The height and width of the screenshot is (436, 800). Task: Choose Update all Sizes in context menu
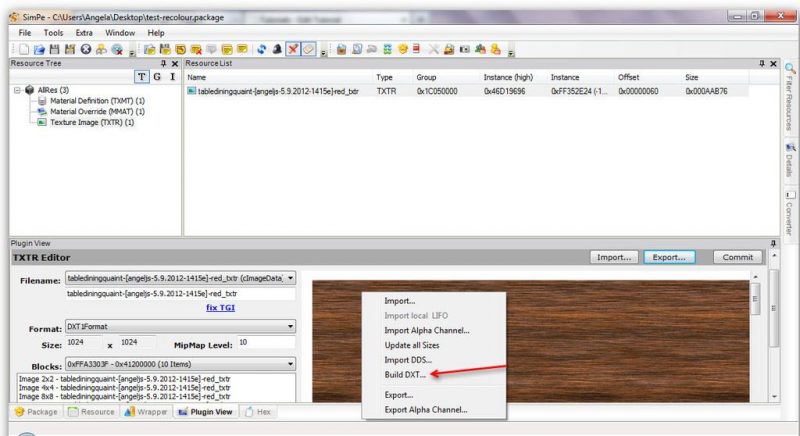412,345
